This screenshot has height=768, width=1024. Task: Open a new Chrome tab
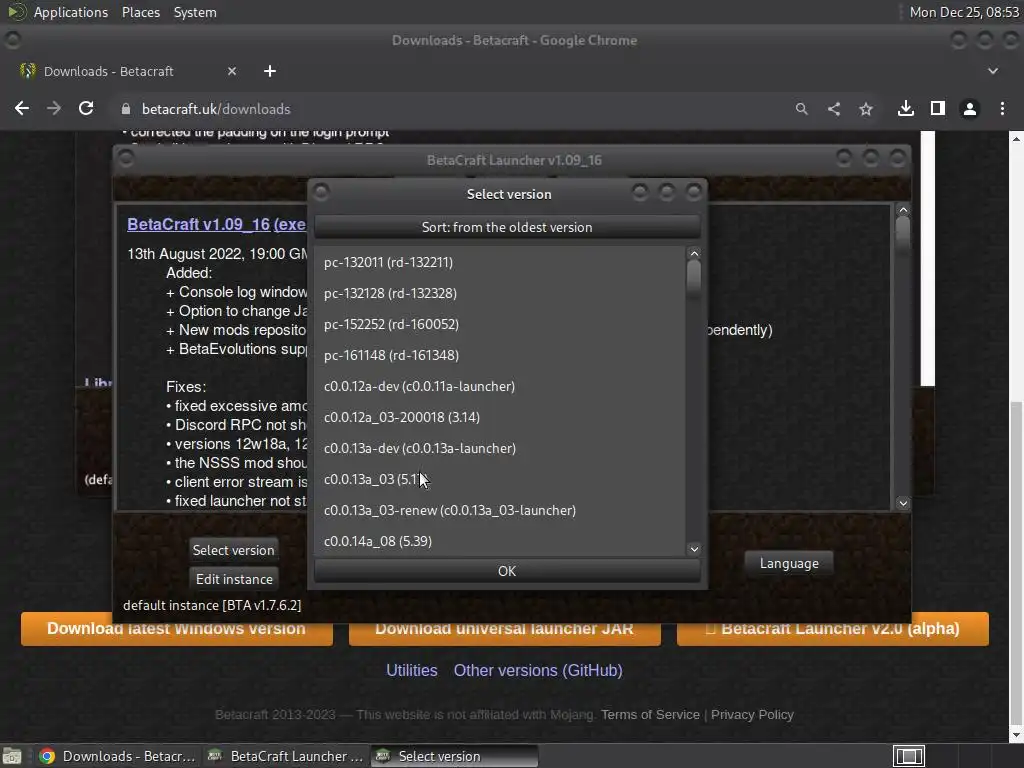pos(270,71)
